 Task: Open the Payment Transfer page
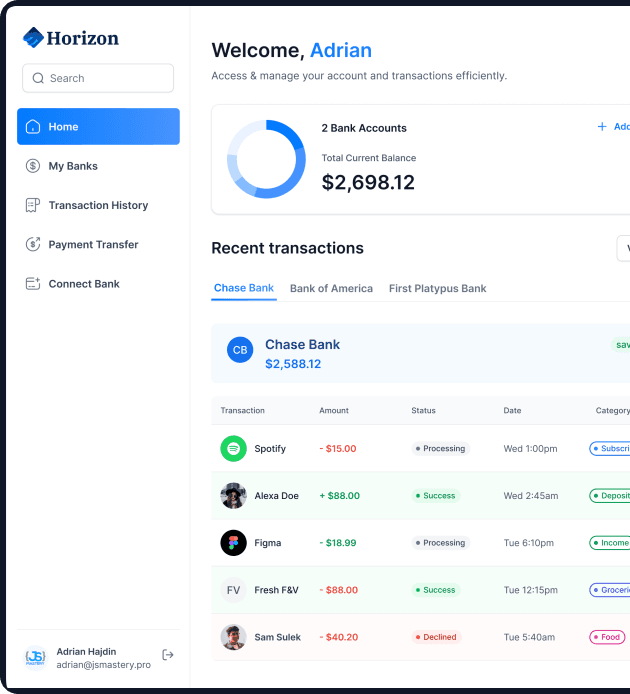click(93, 244)
